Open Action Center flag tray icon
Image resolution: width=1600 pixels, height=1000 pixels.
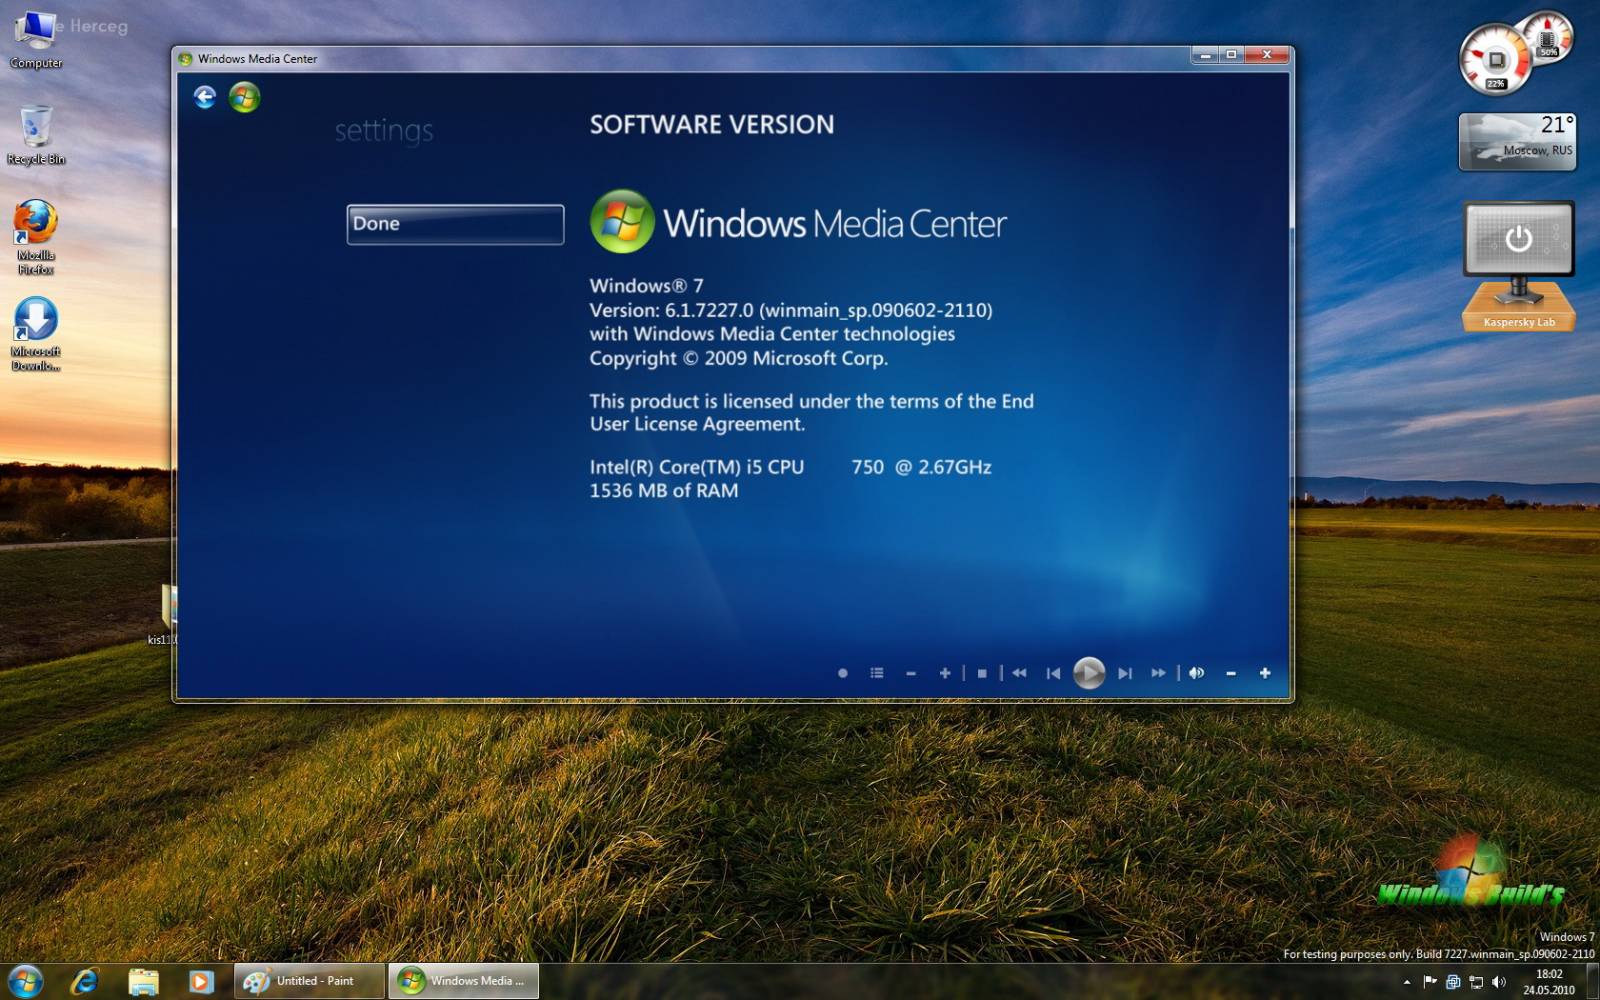1430,982
